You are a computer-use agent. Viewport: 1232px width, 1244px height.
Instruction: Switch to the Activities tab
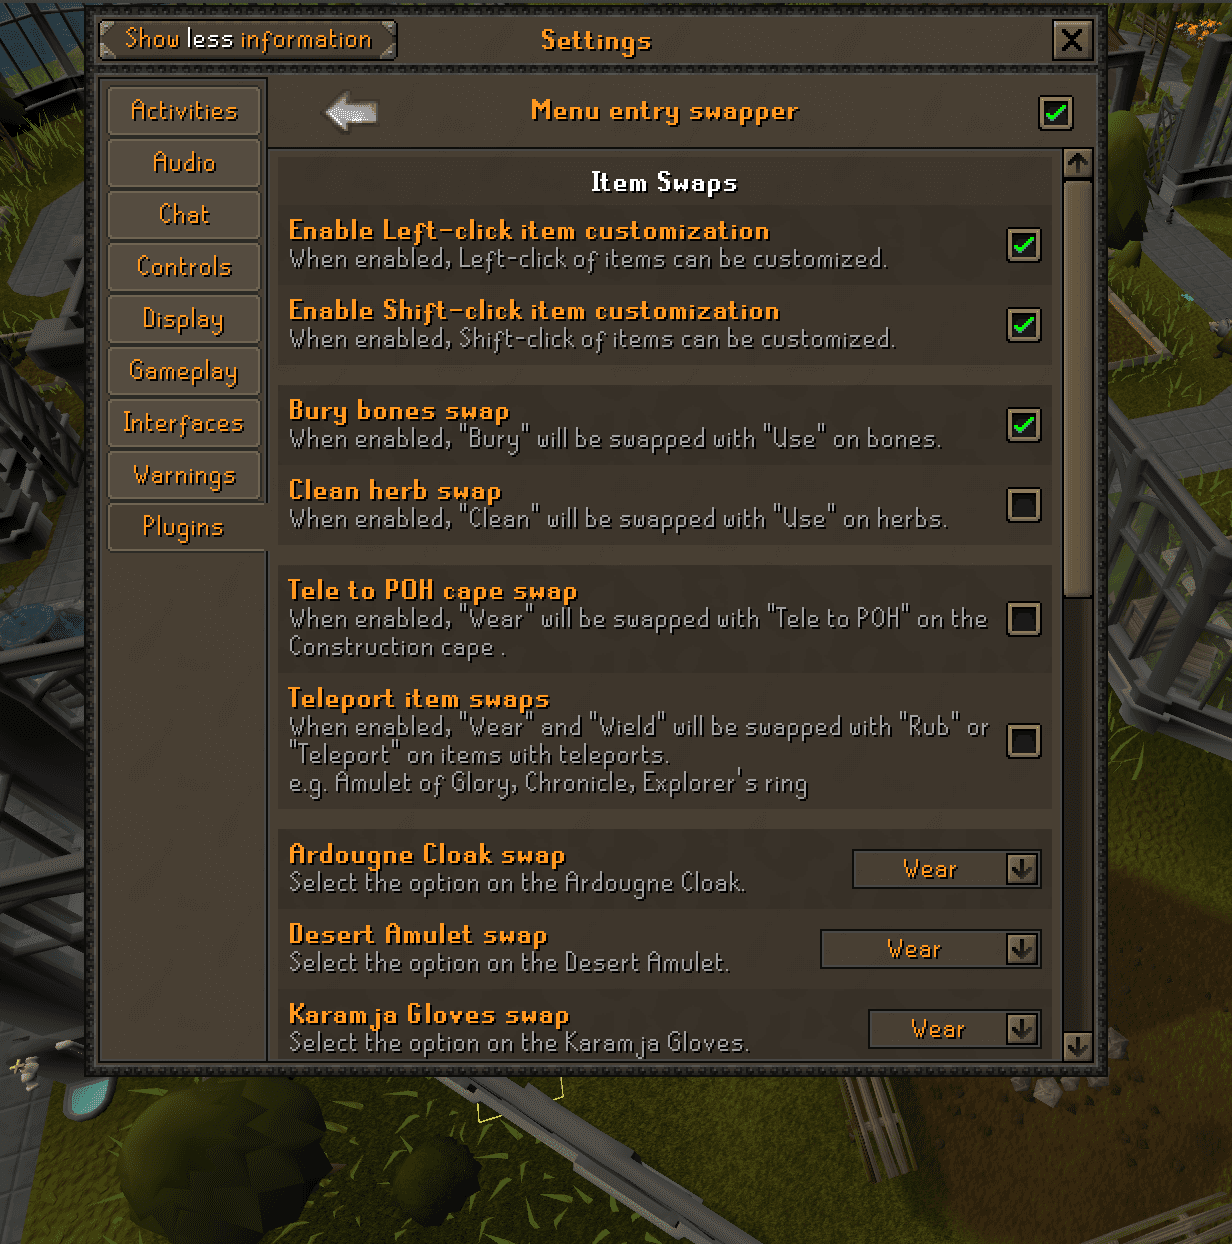(x=184, y=111)
